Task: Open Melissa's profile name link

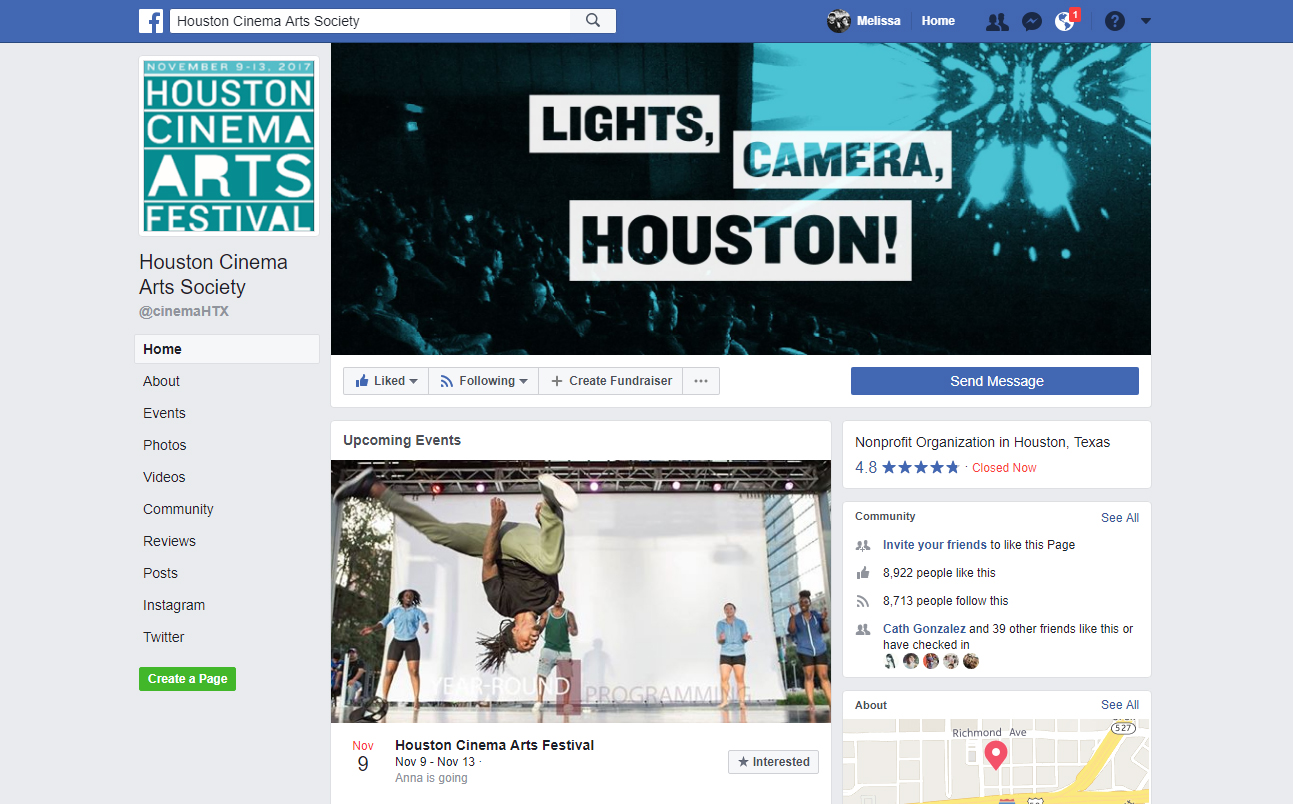Action: coord(878,21)
